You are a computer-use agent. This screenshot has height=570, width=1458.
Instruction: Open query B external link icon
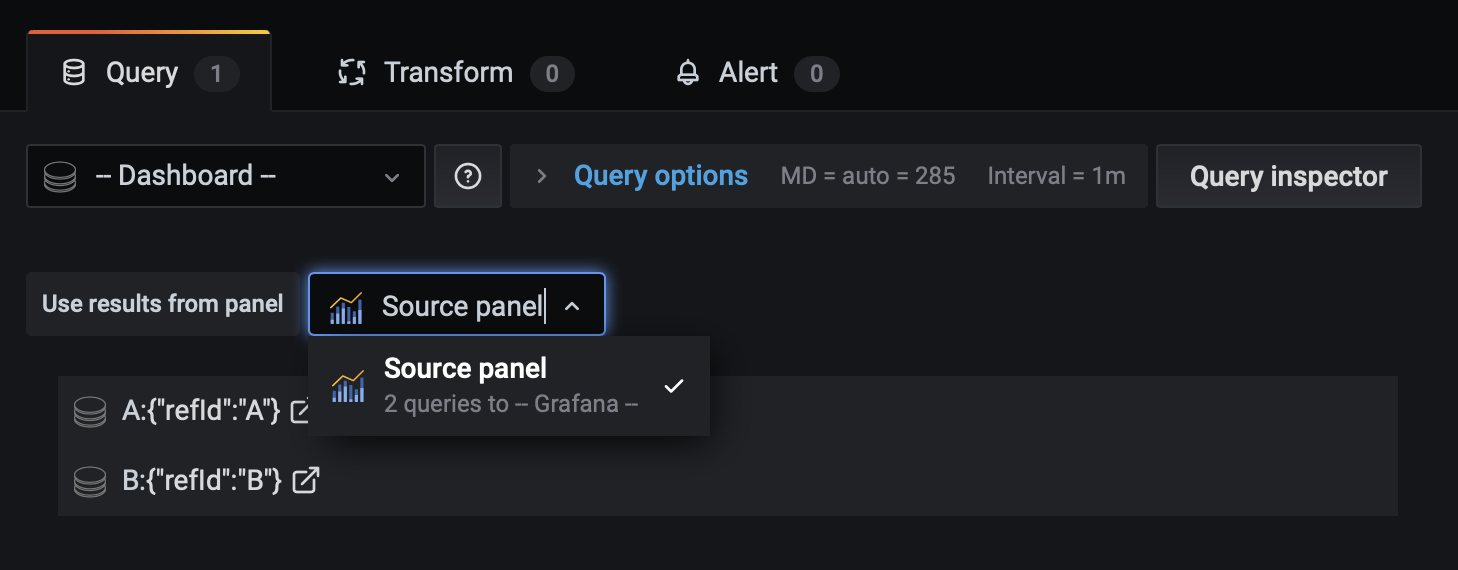(306, 480)
